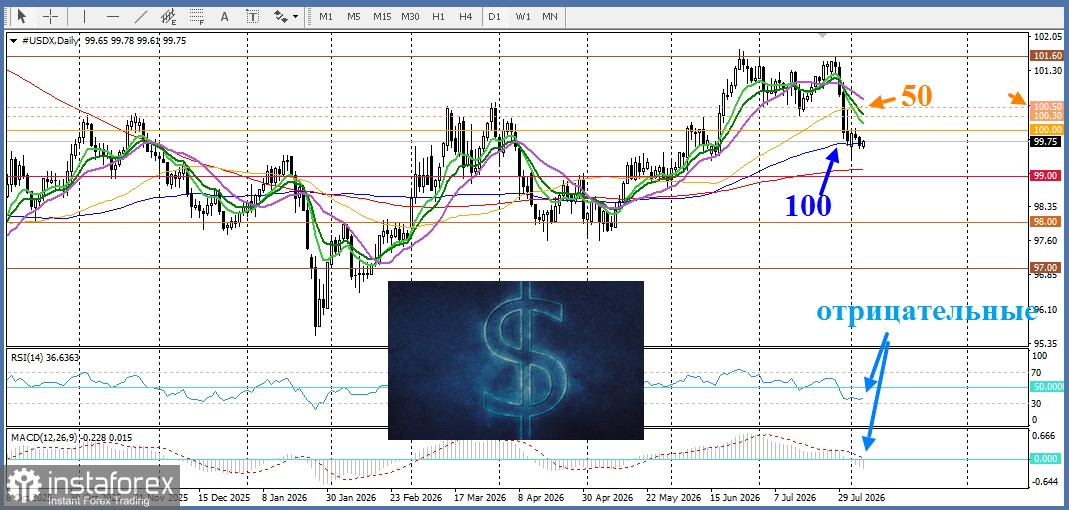Select the trendline drawing tool
Screen dimensions: 1069x510
point(141,16)
